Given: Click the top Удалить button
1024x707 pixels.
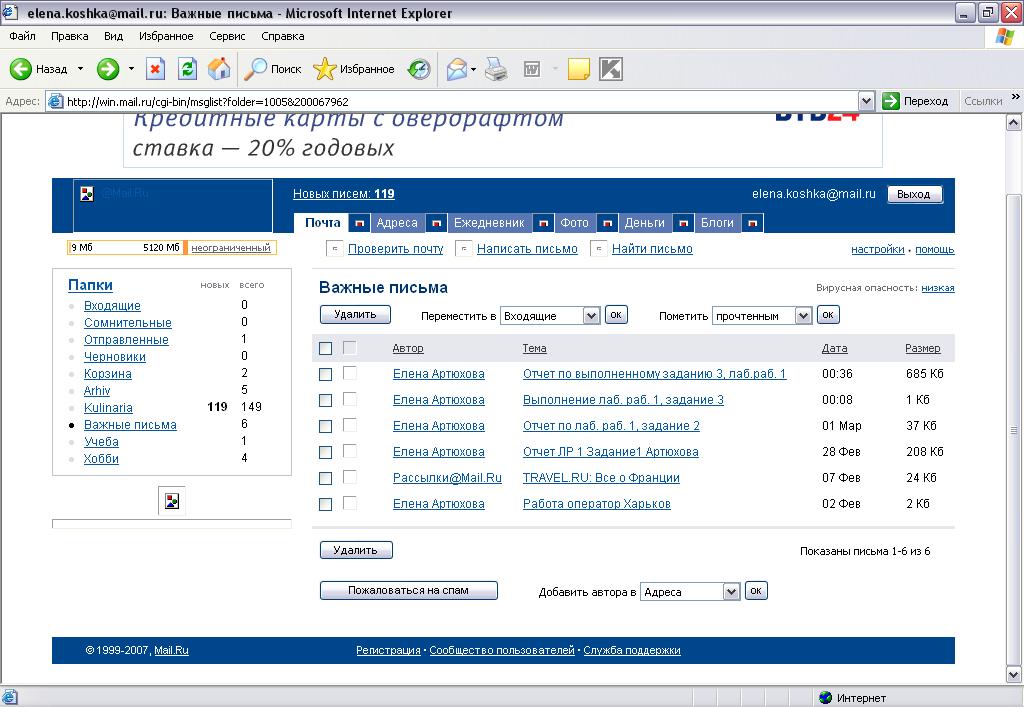Looking at the screenshot, I should 355,315.
